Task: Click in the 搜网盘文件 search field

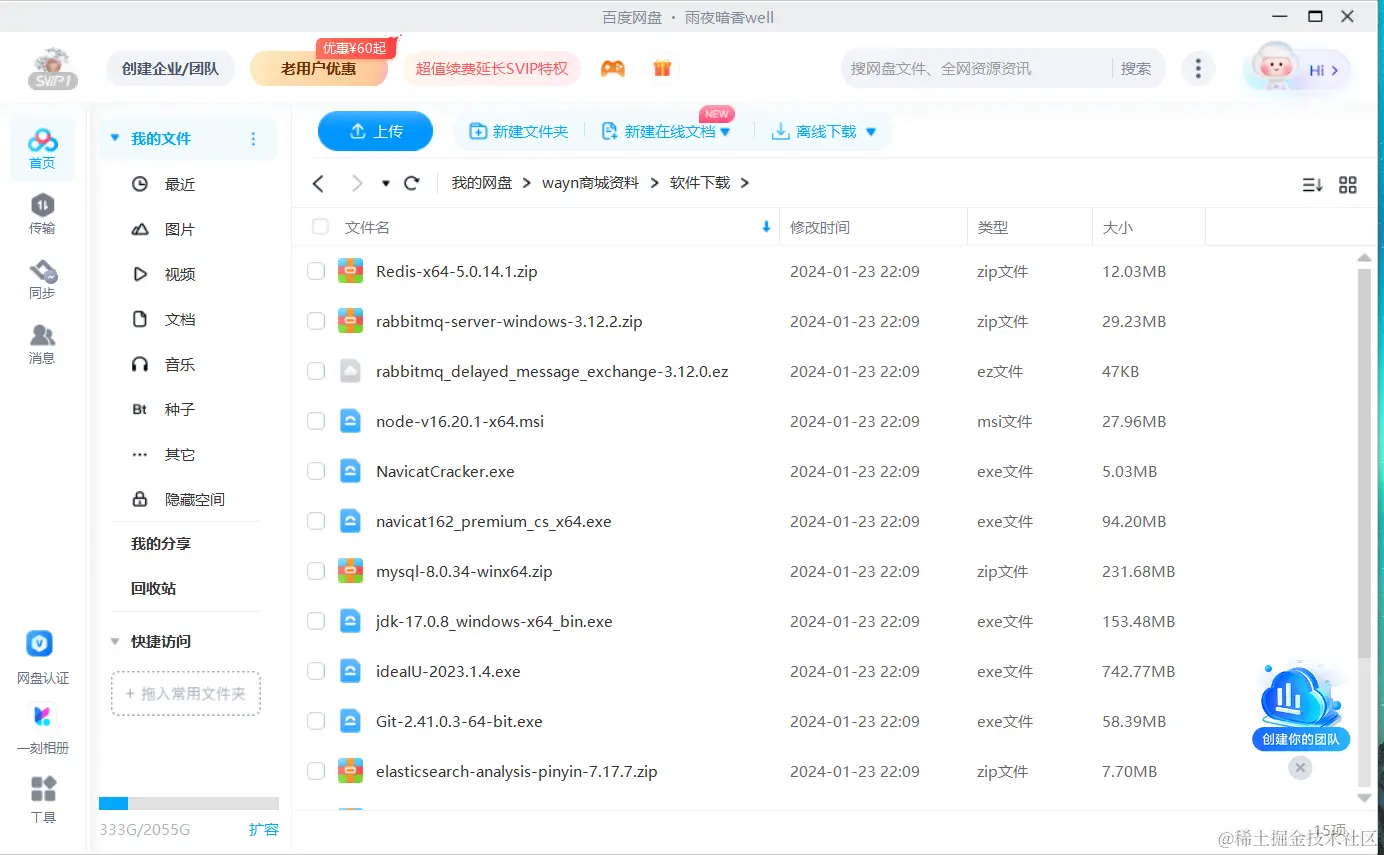Action: click(975, 69)
